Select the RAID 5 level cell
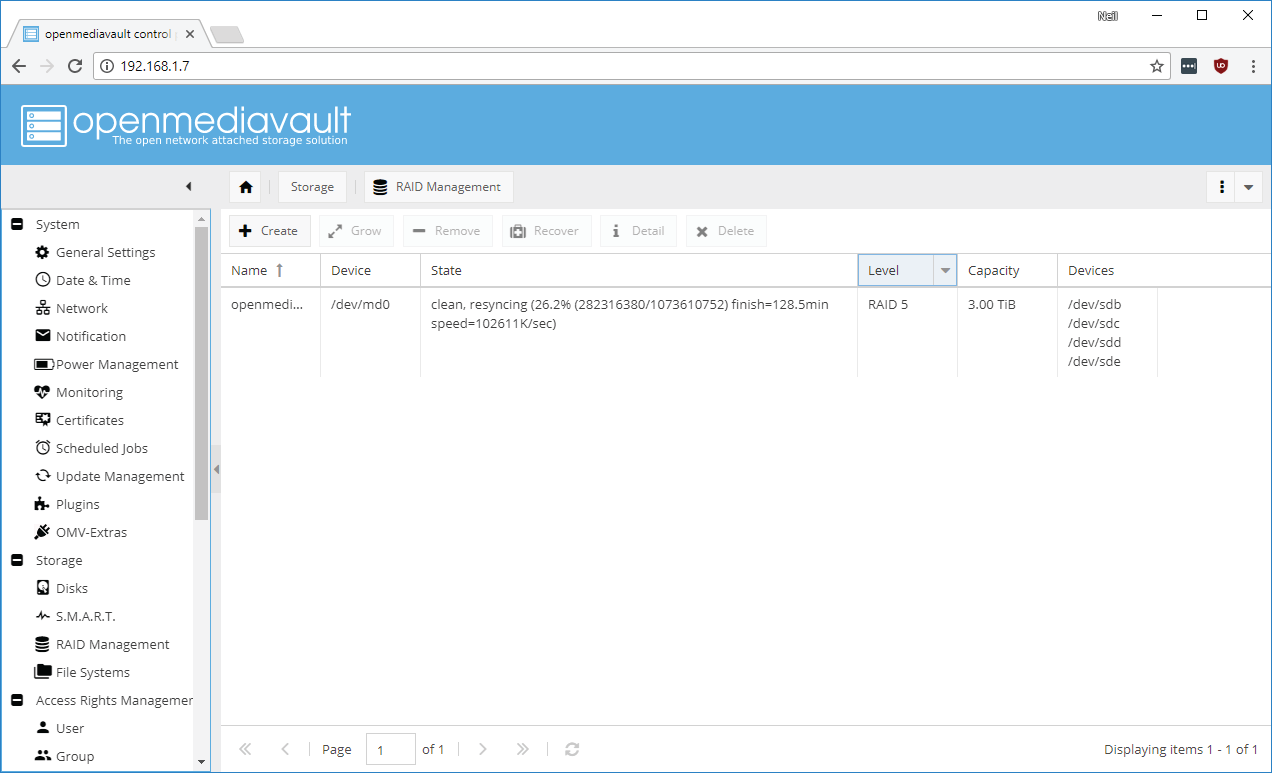 [x=907, y=332]
